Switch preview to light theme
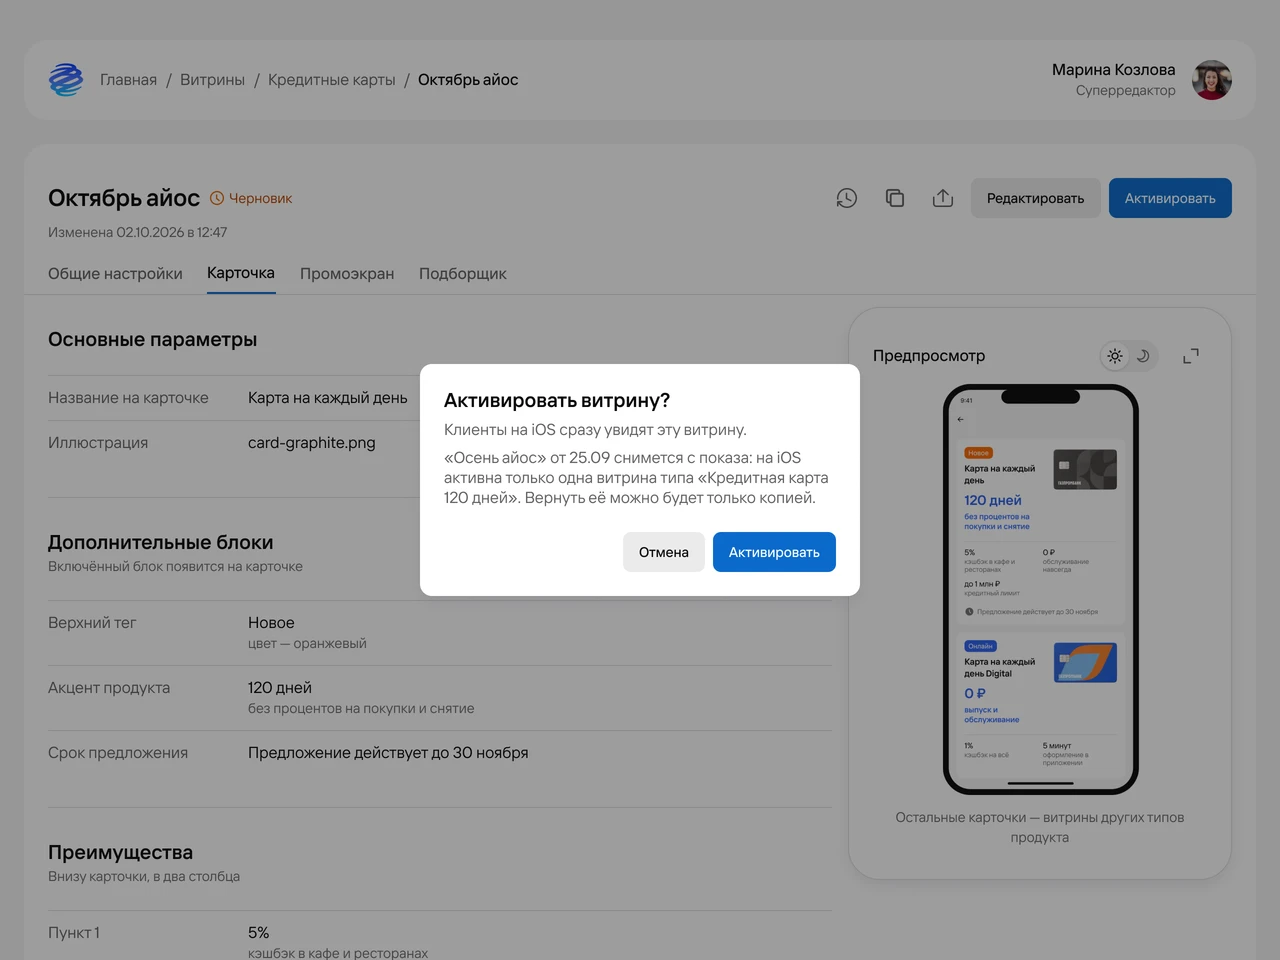This screenshot has width=1280, height=960. tap(1115, 356)
